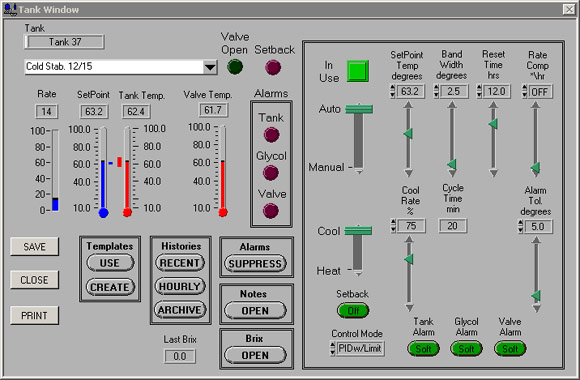This screenshot has width=580, height=380.
Task: Click the Reset Time stepper arrows
Action: [479, 91]
